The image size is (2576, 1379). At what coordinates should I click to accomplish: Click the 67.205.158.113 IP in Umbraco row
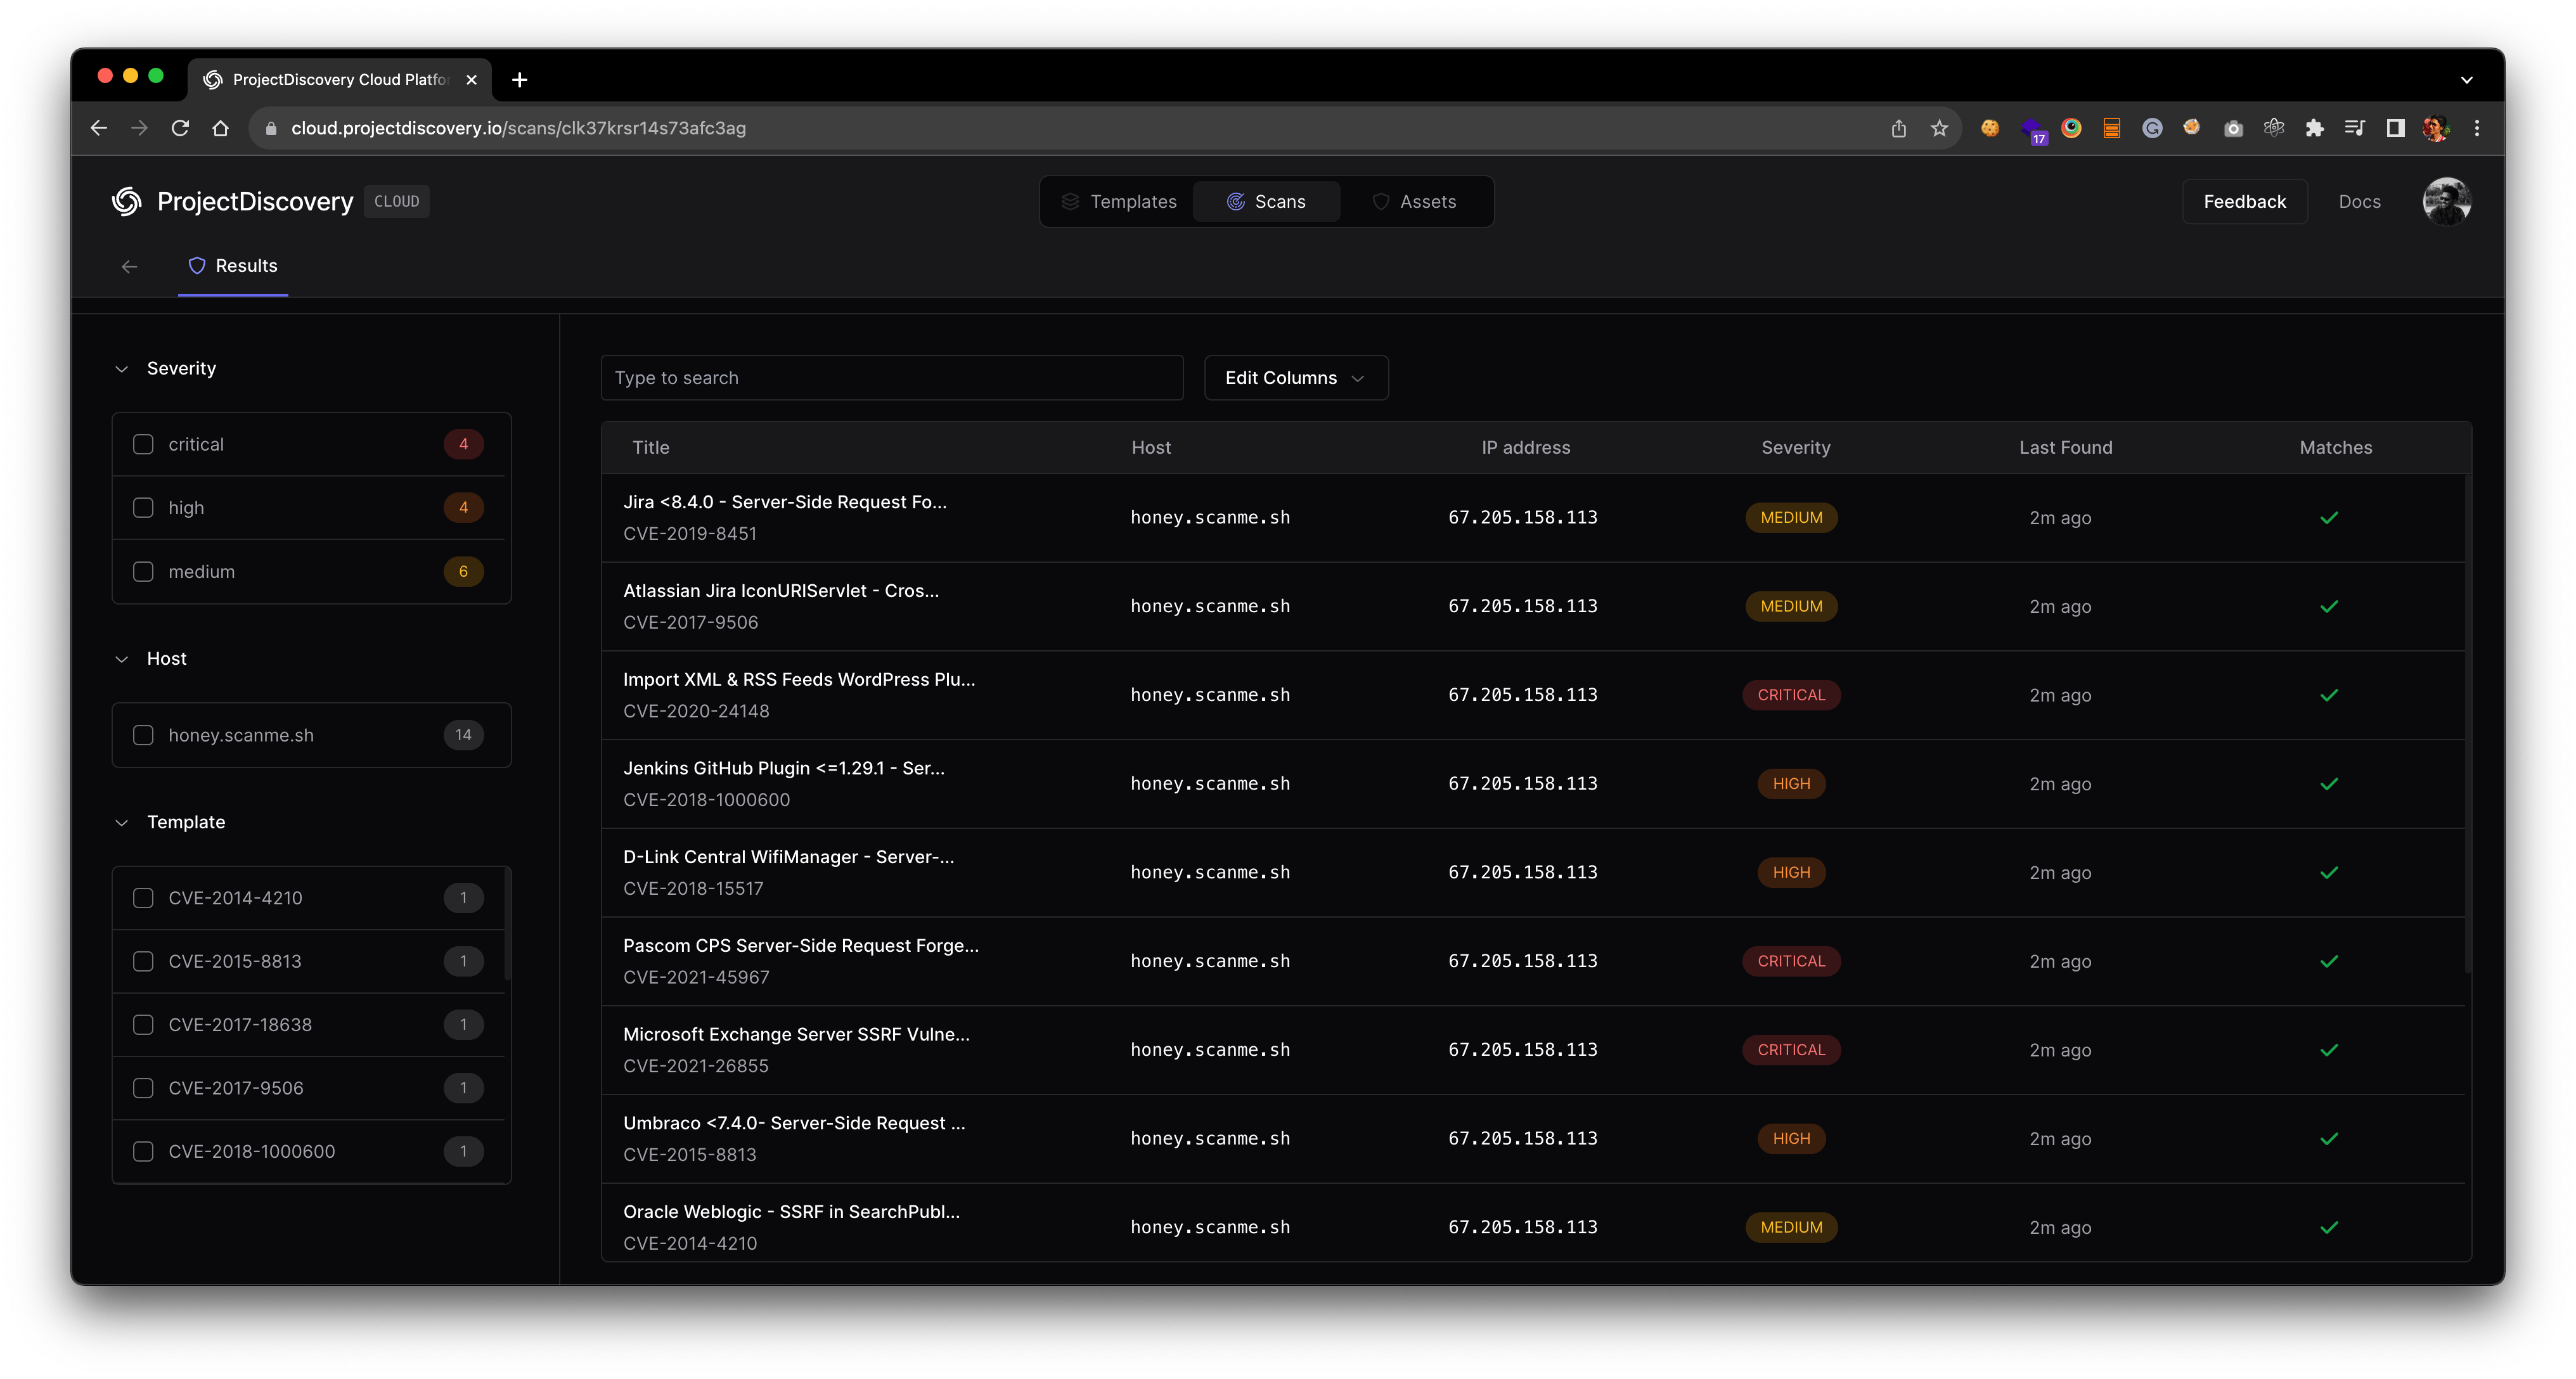point(1522,1138)
